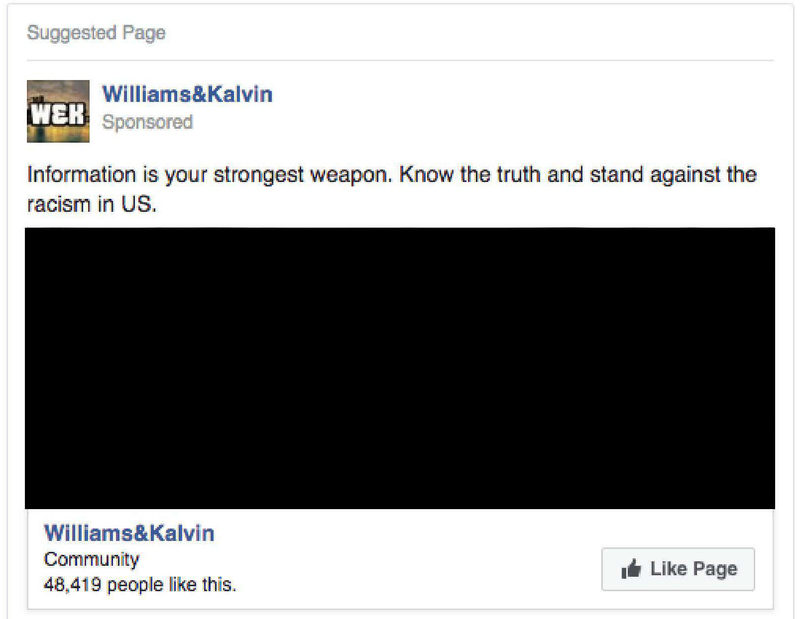Select the Suggested Page heading
This screenshot has height=619, width=800.
(x=96, y=33)
